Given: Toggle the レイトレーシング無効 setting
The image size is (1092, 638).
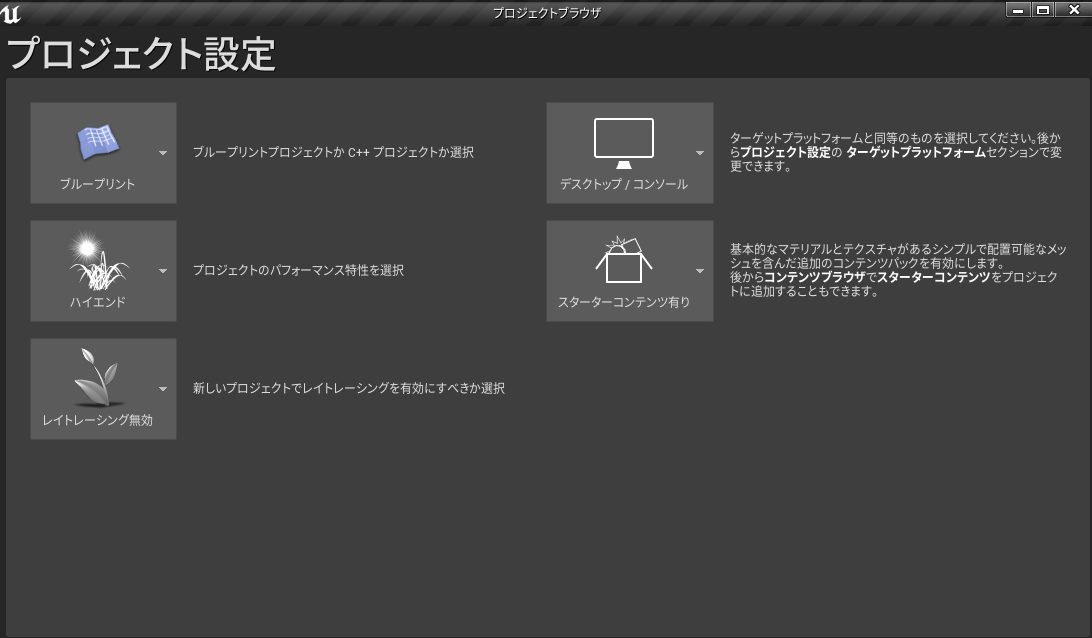Looking at the screenshot, I should point(103,388).
